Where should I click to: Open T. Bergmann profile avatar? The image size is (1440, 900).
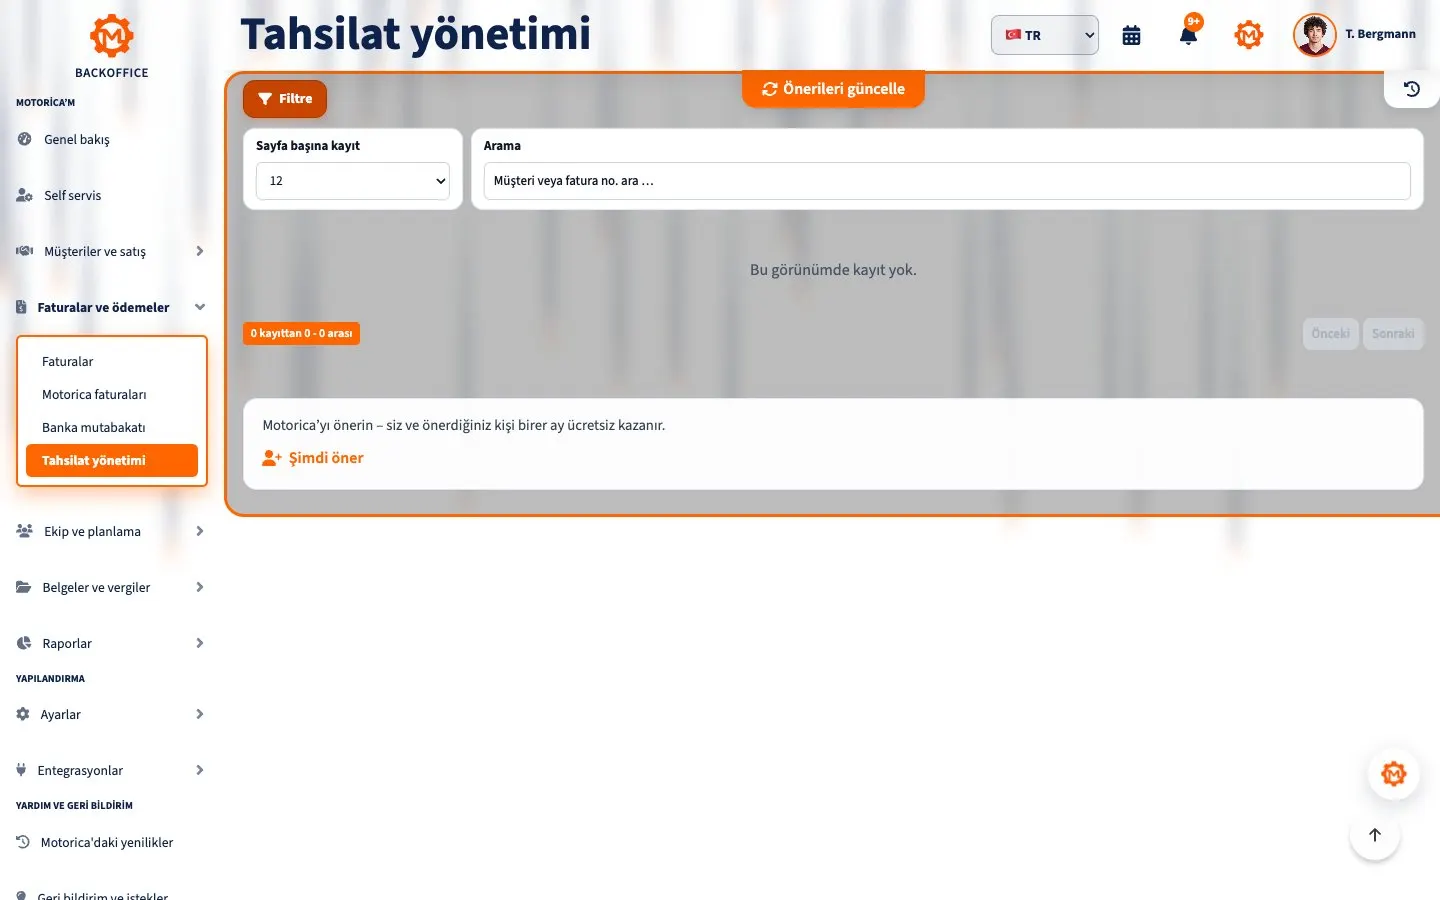click(x=1314, y=35)
